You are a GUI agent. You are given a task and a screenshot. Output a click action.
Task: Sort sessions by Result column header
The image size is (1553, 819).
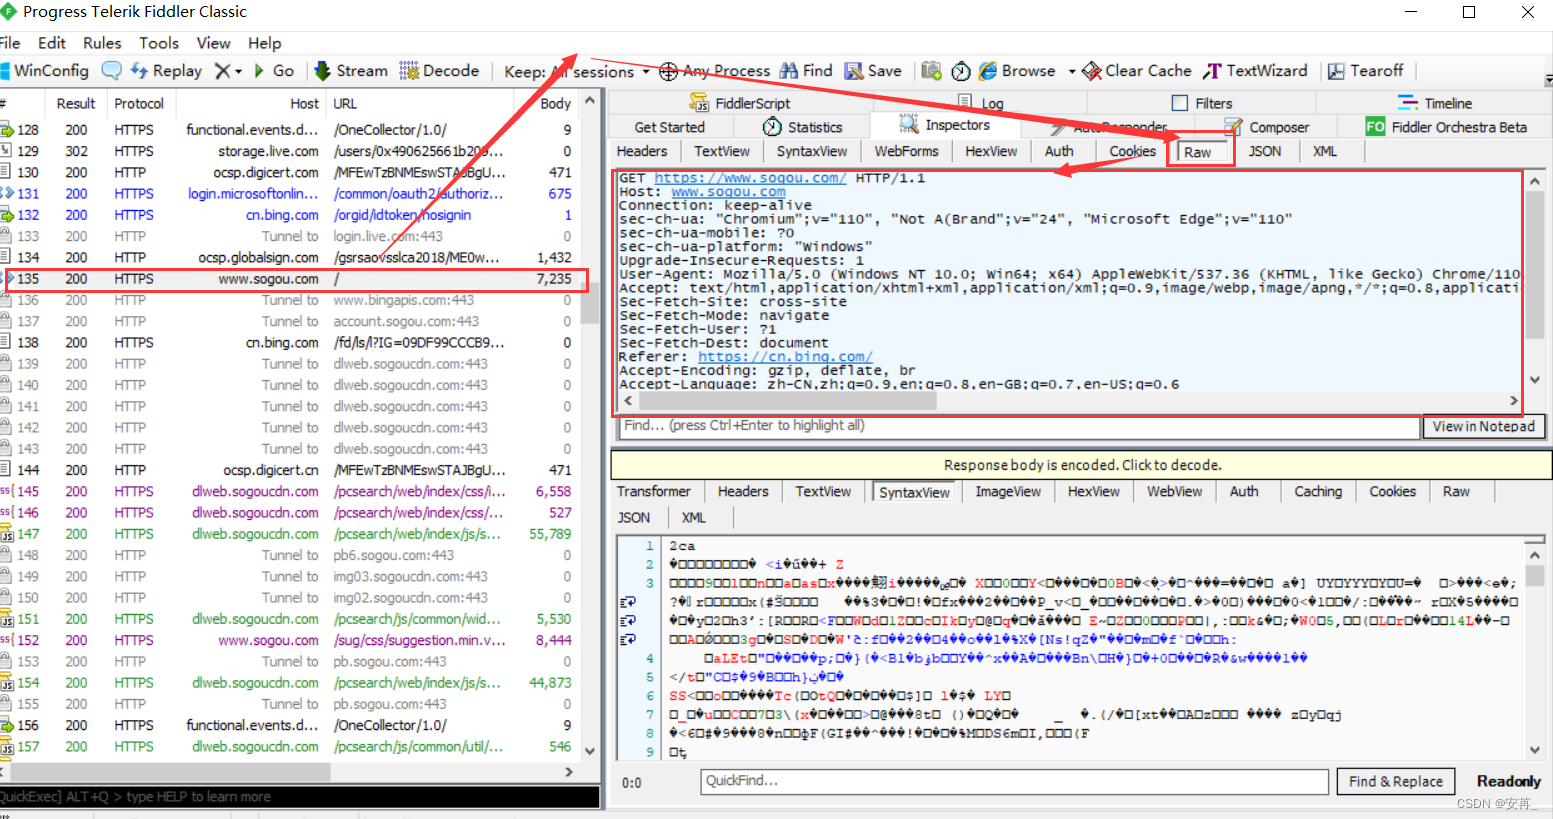[76, 103]
